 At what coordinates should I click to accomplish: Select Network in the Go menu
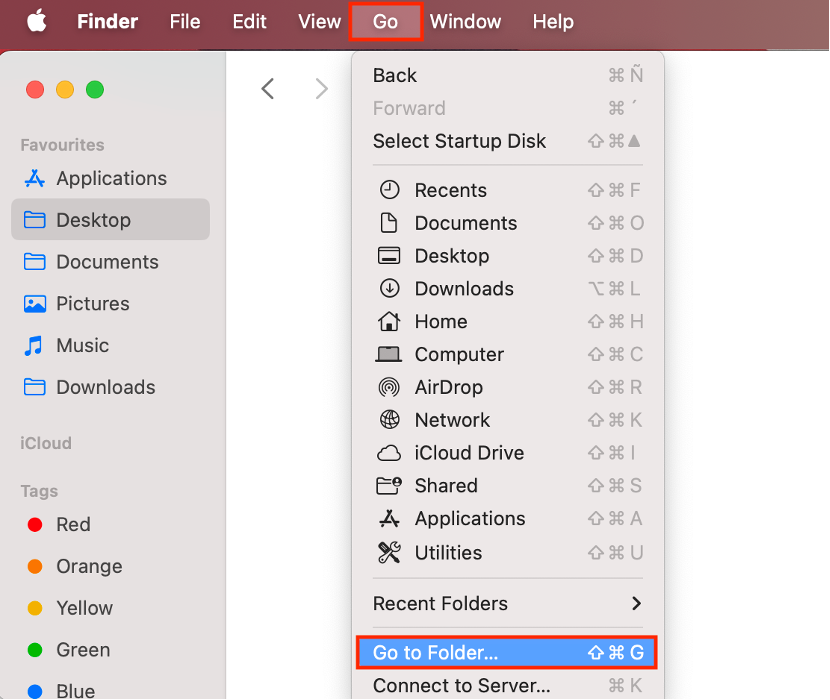coord(452,420)
